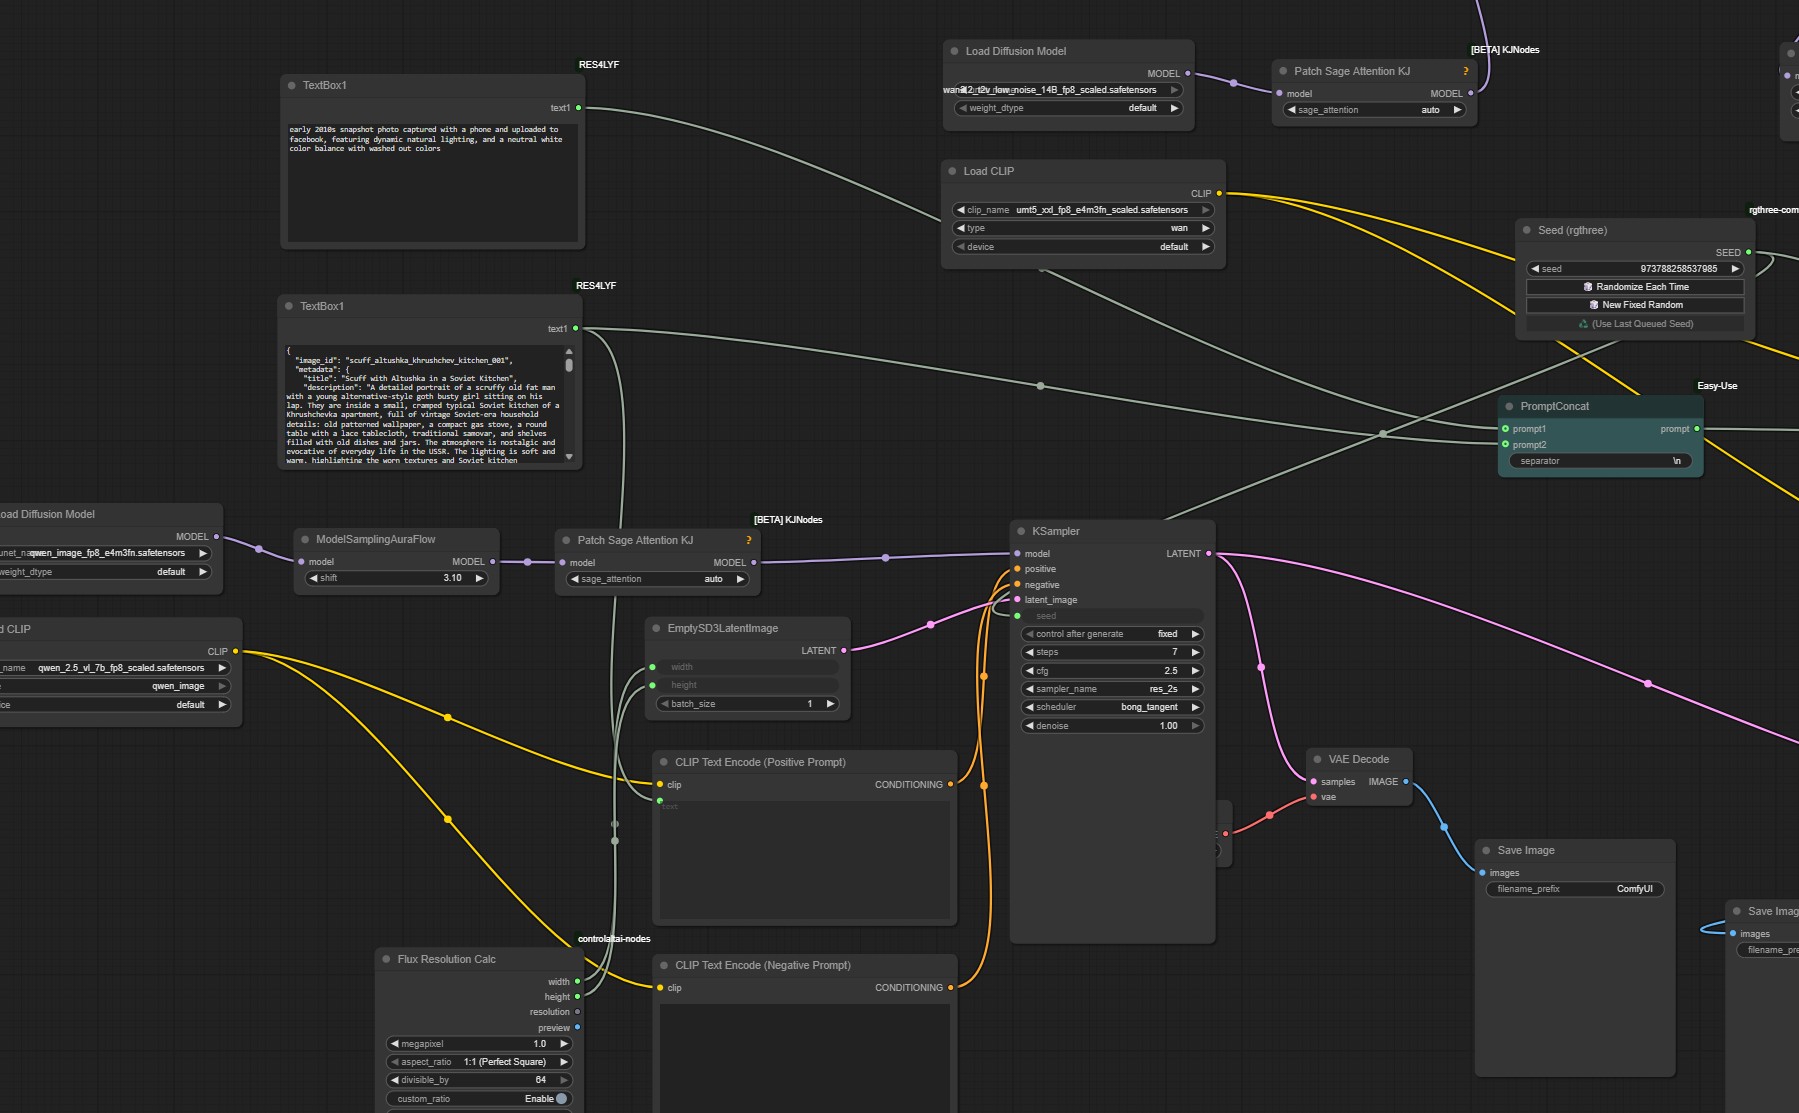Screen dimensions: 1799x1113
Task: Click the VAE Decode vae input socket
Action: point(1313,797)
